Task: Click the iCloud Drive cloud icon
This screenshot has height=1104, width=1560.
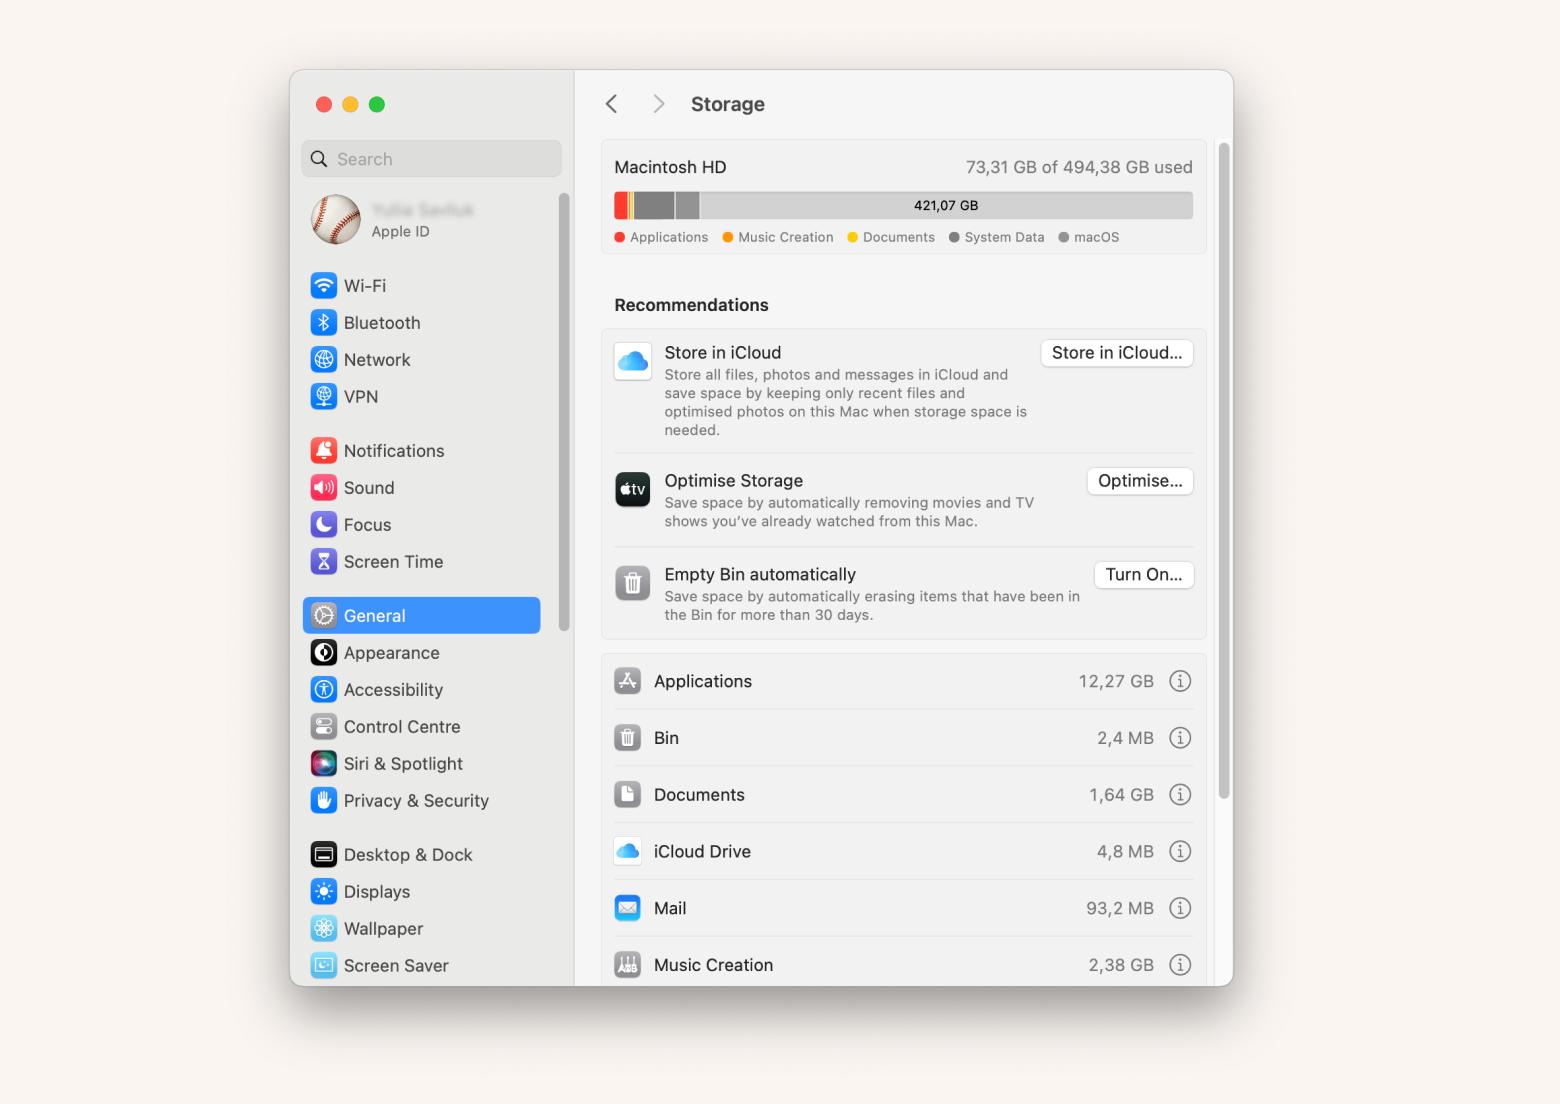Action: pos(627,851)
